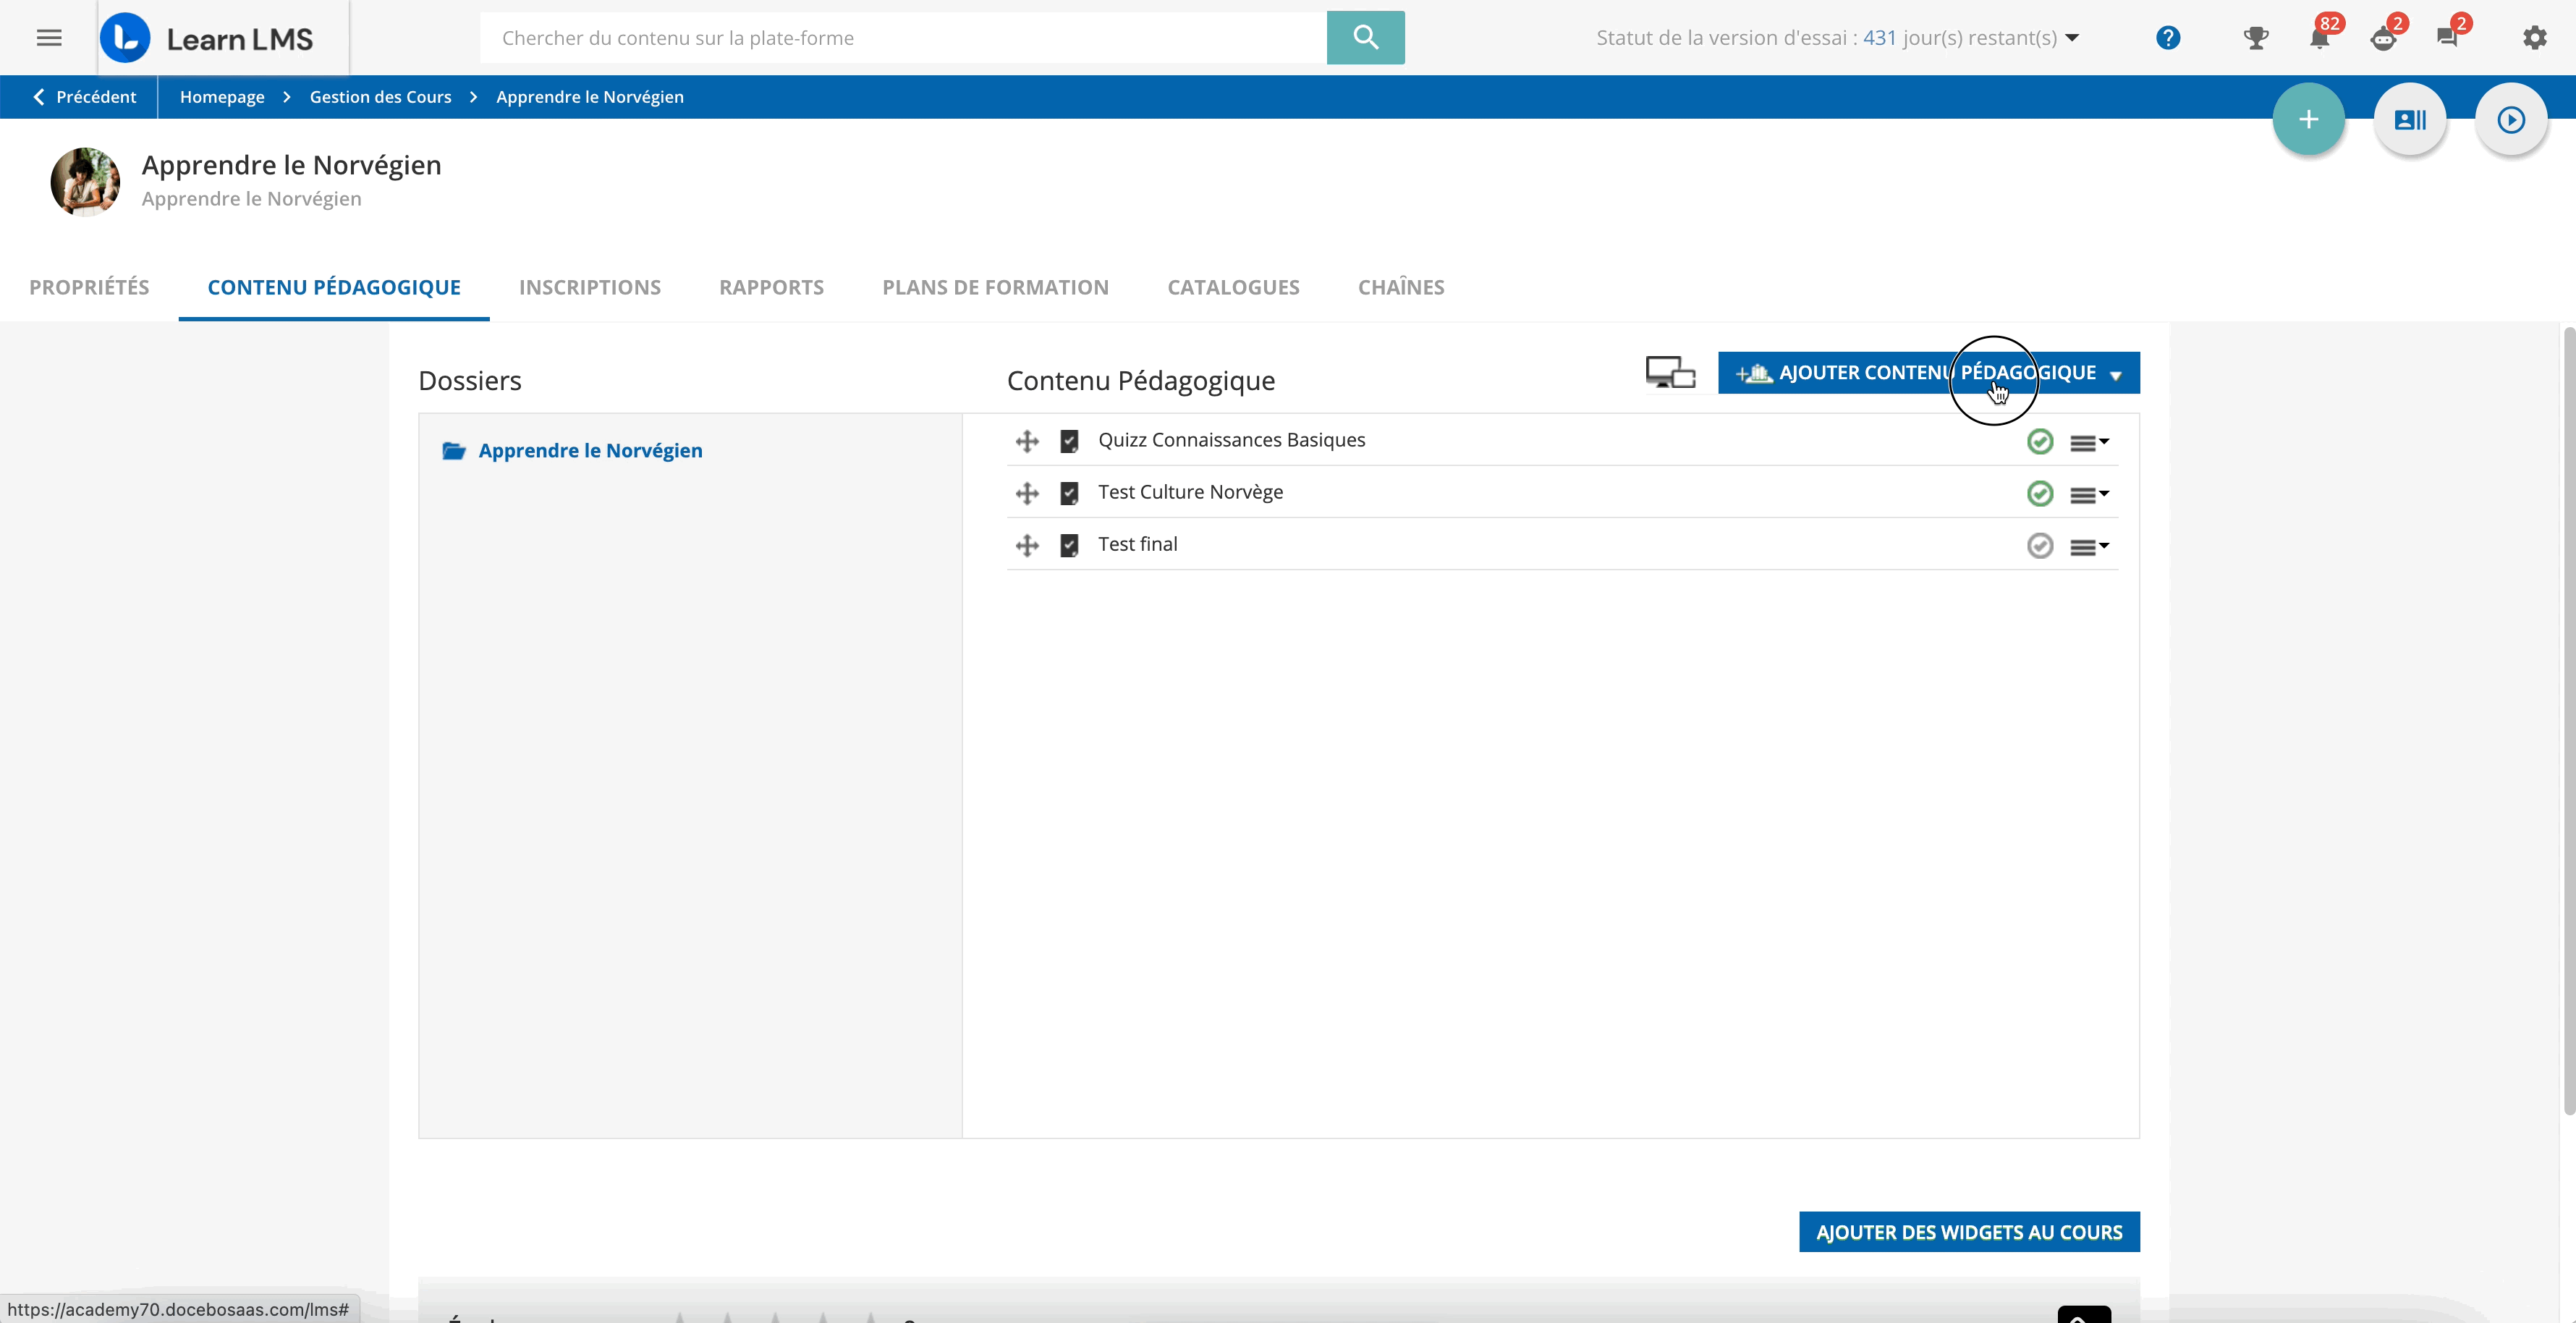Open the Chaînes tab
2576x1323 pixels.
(x=1401, y=287)
